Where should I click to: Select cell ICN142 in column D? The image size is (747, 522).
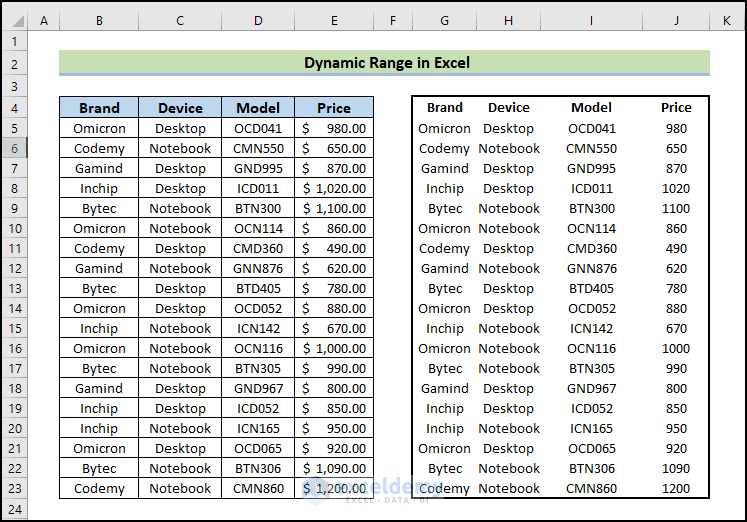coord(258,328)
